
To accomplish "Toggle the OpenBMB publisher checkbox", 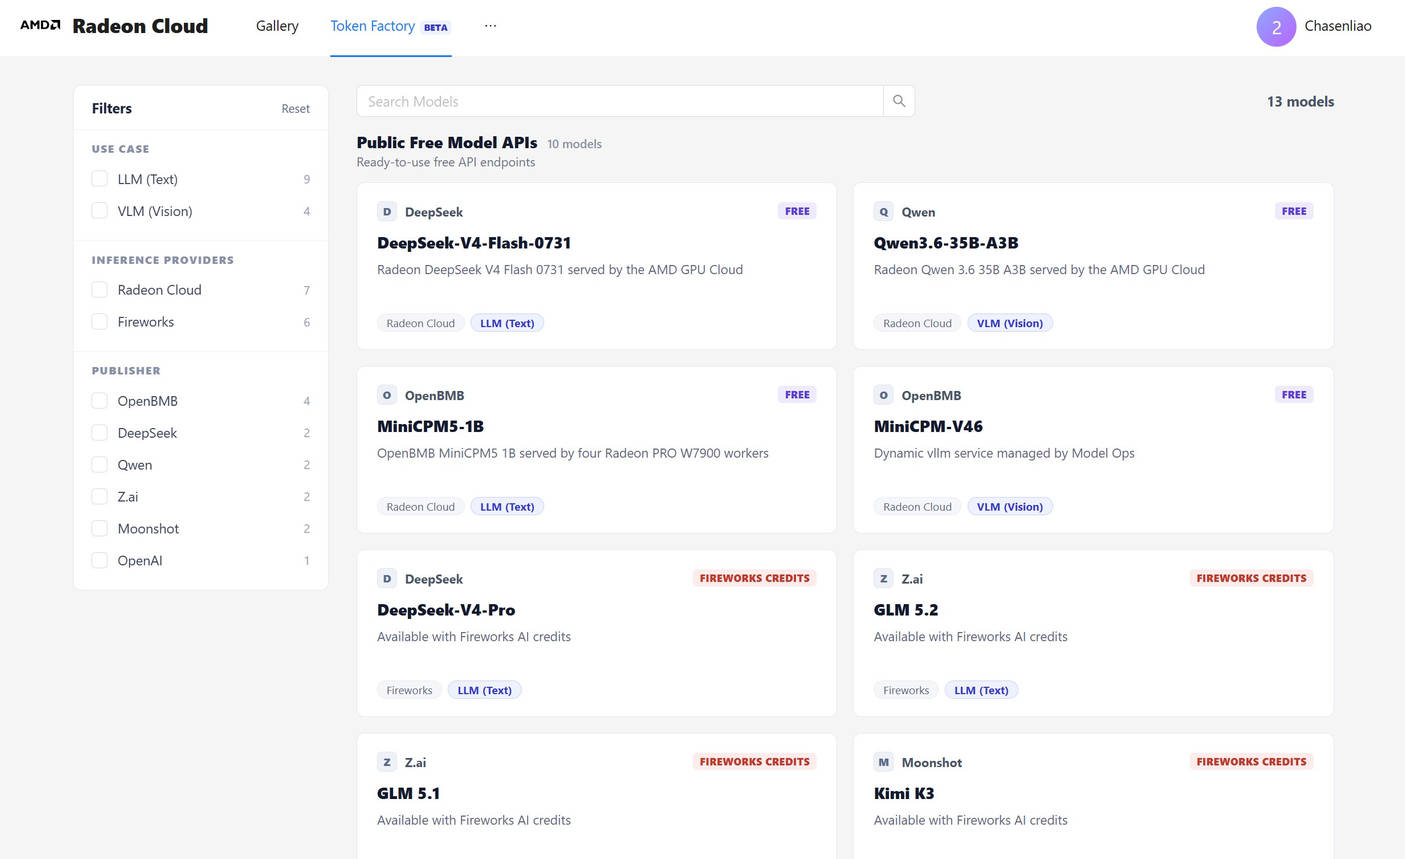I will 100,401.
